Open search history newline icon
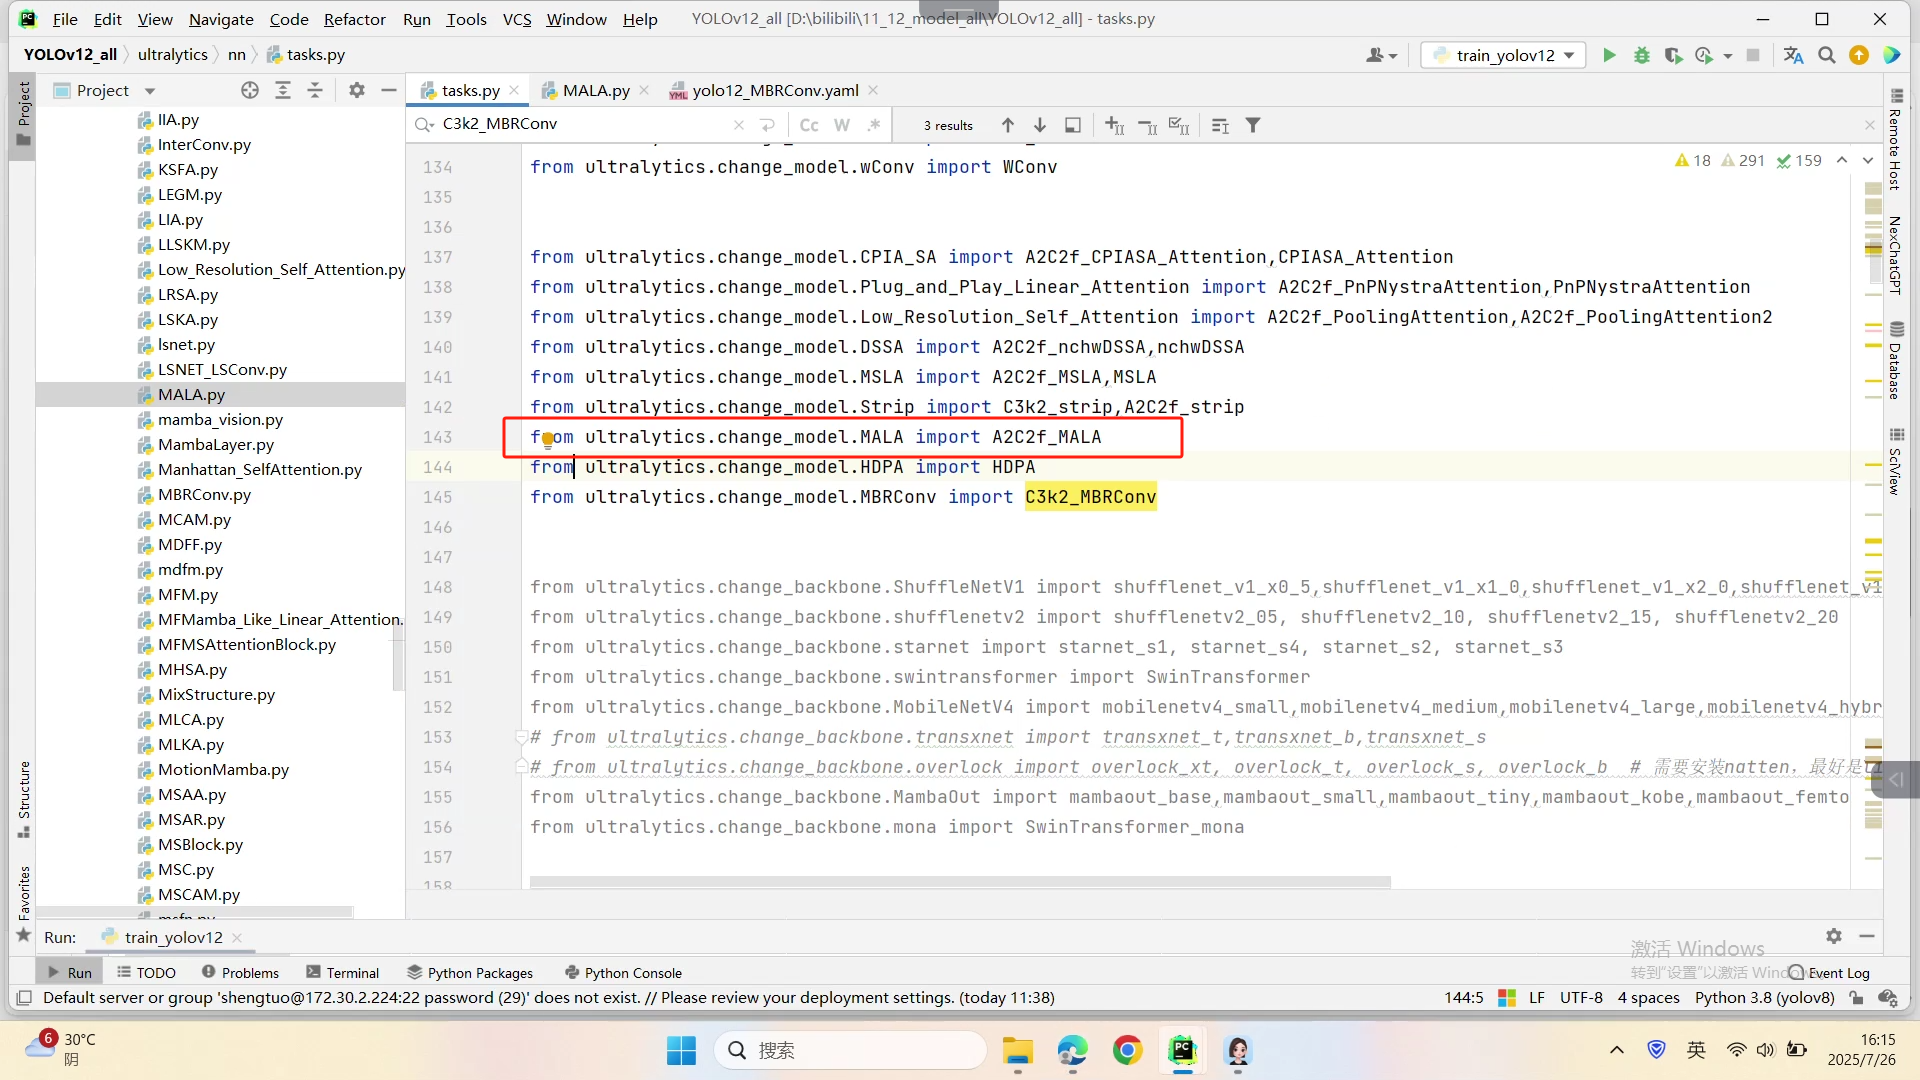Screen dimensions: 1920x1080 (768, 125)
